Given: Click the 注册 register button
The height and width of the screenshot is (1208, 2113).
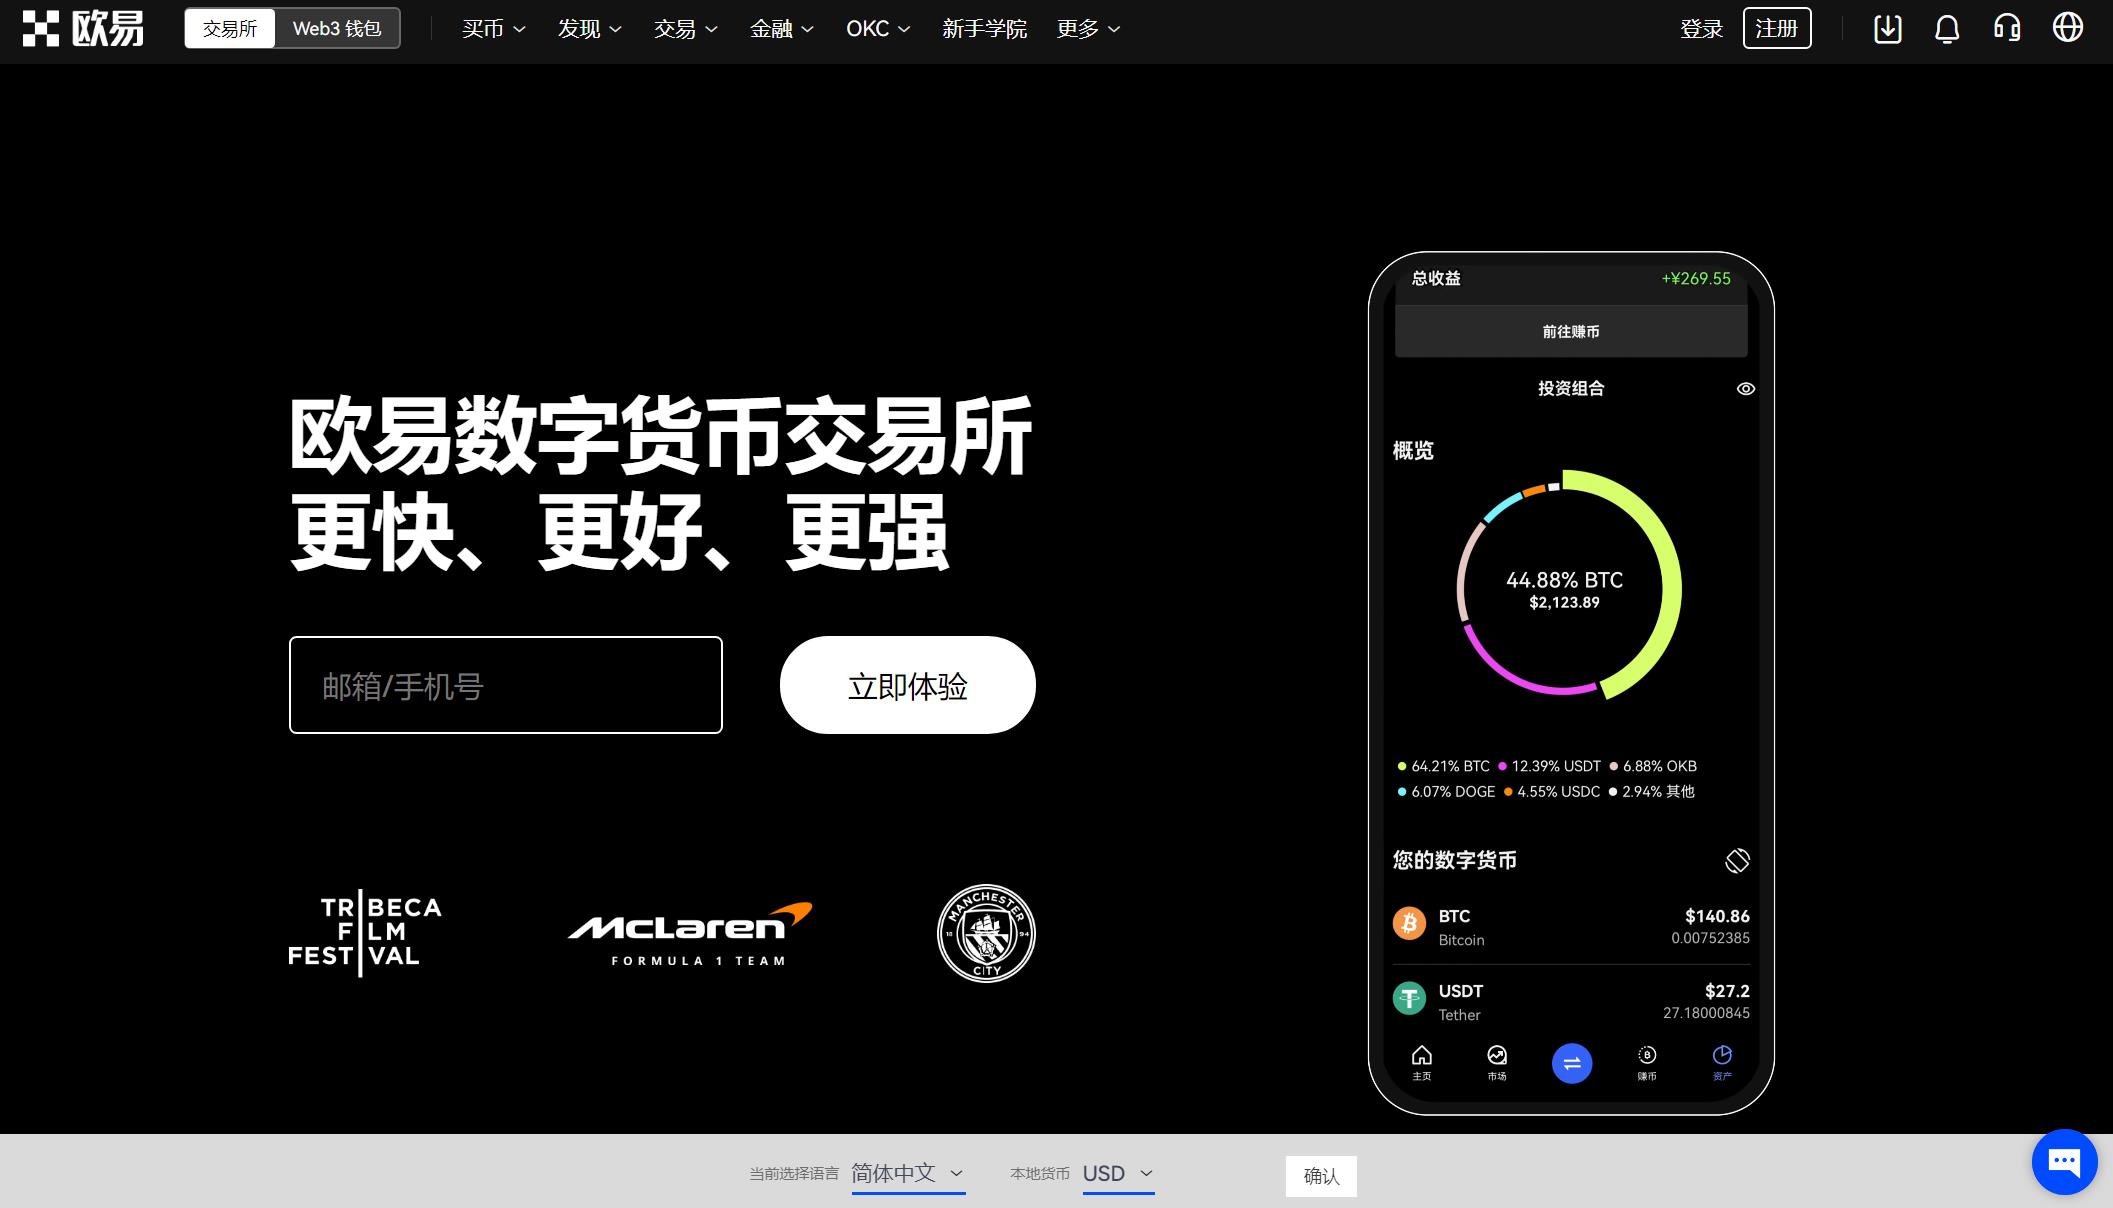Looking at the screenshot, I should pos(1778,28).
